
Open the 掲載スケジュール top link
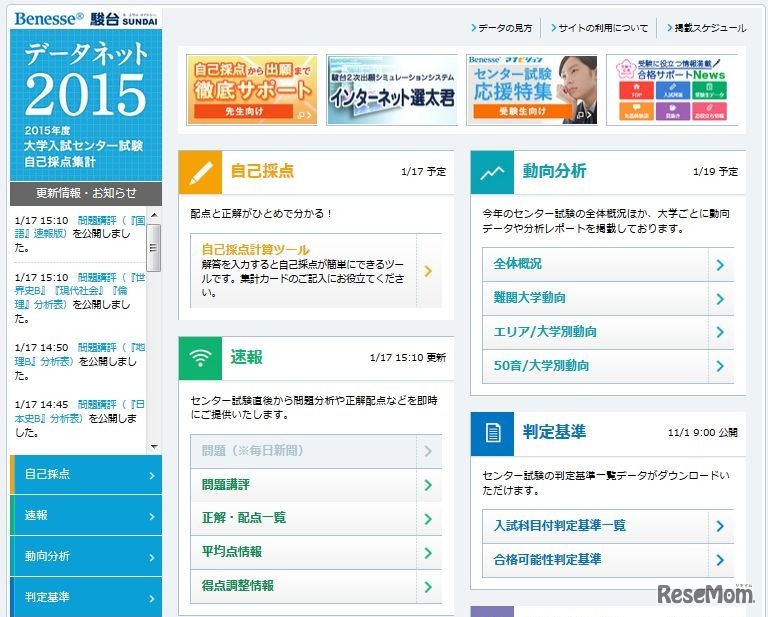[x=708, y=28]
